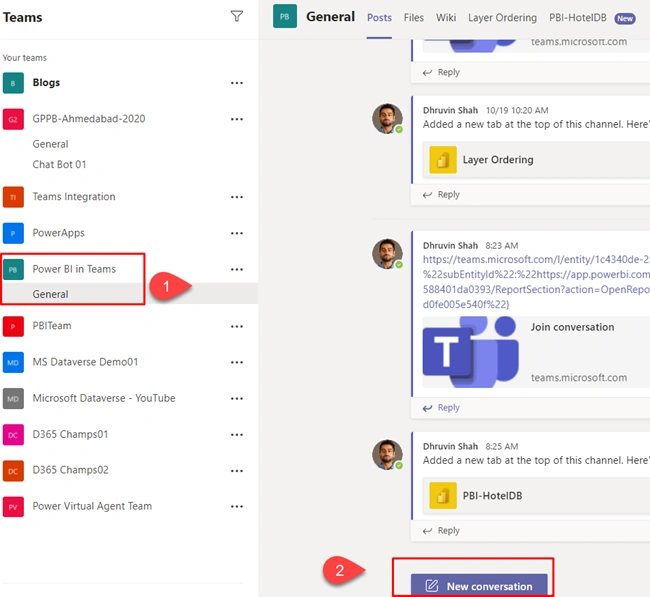650x597 pixels.
Task: Start a New conversation
Action: (479, 585)
